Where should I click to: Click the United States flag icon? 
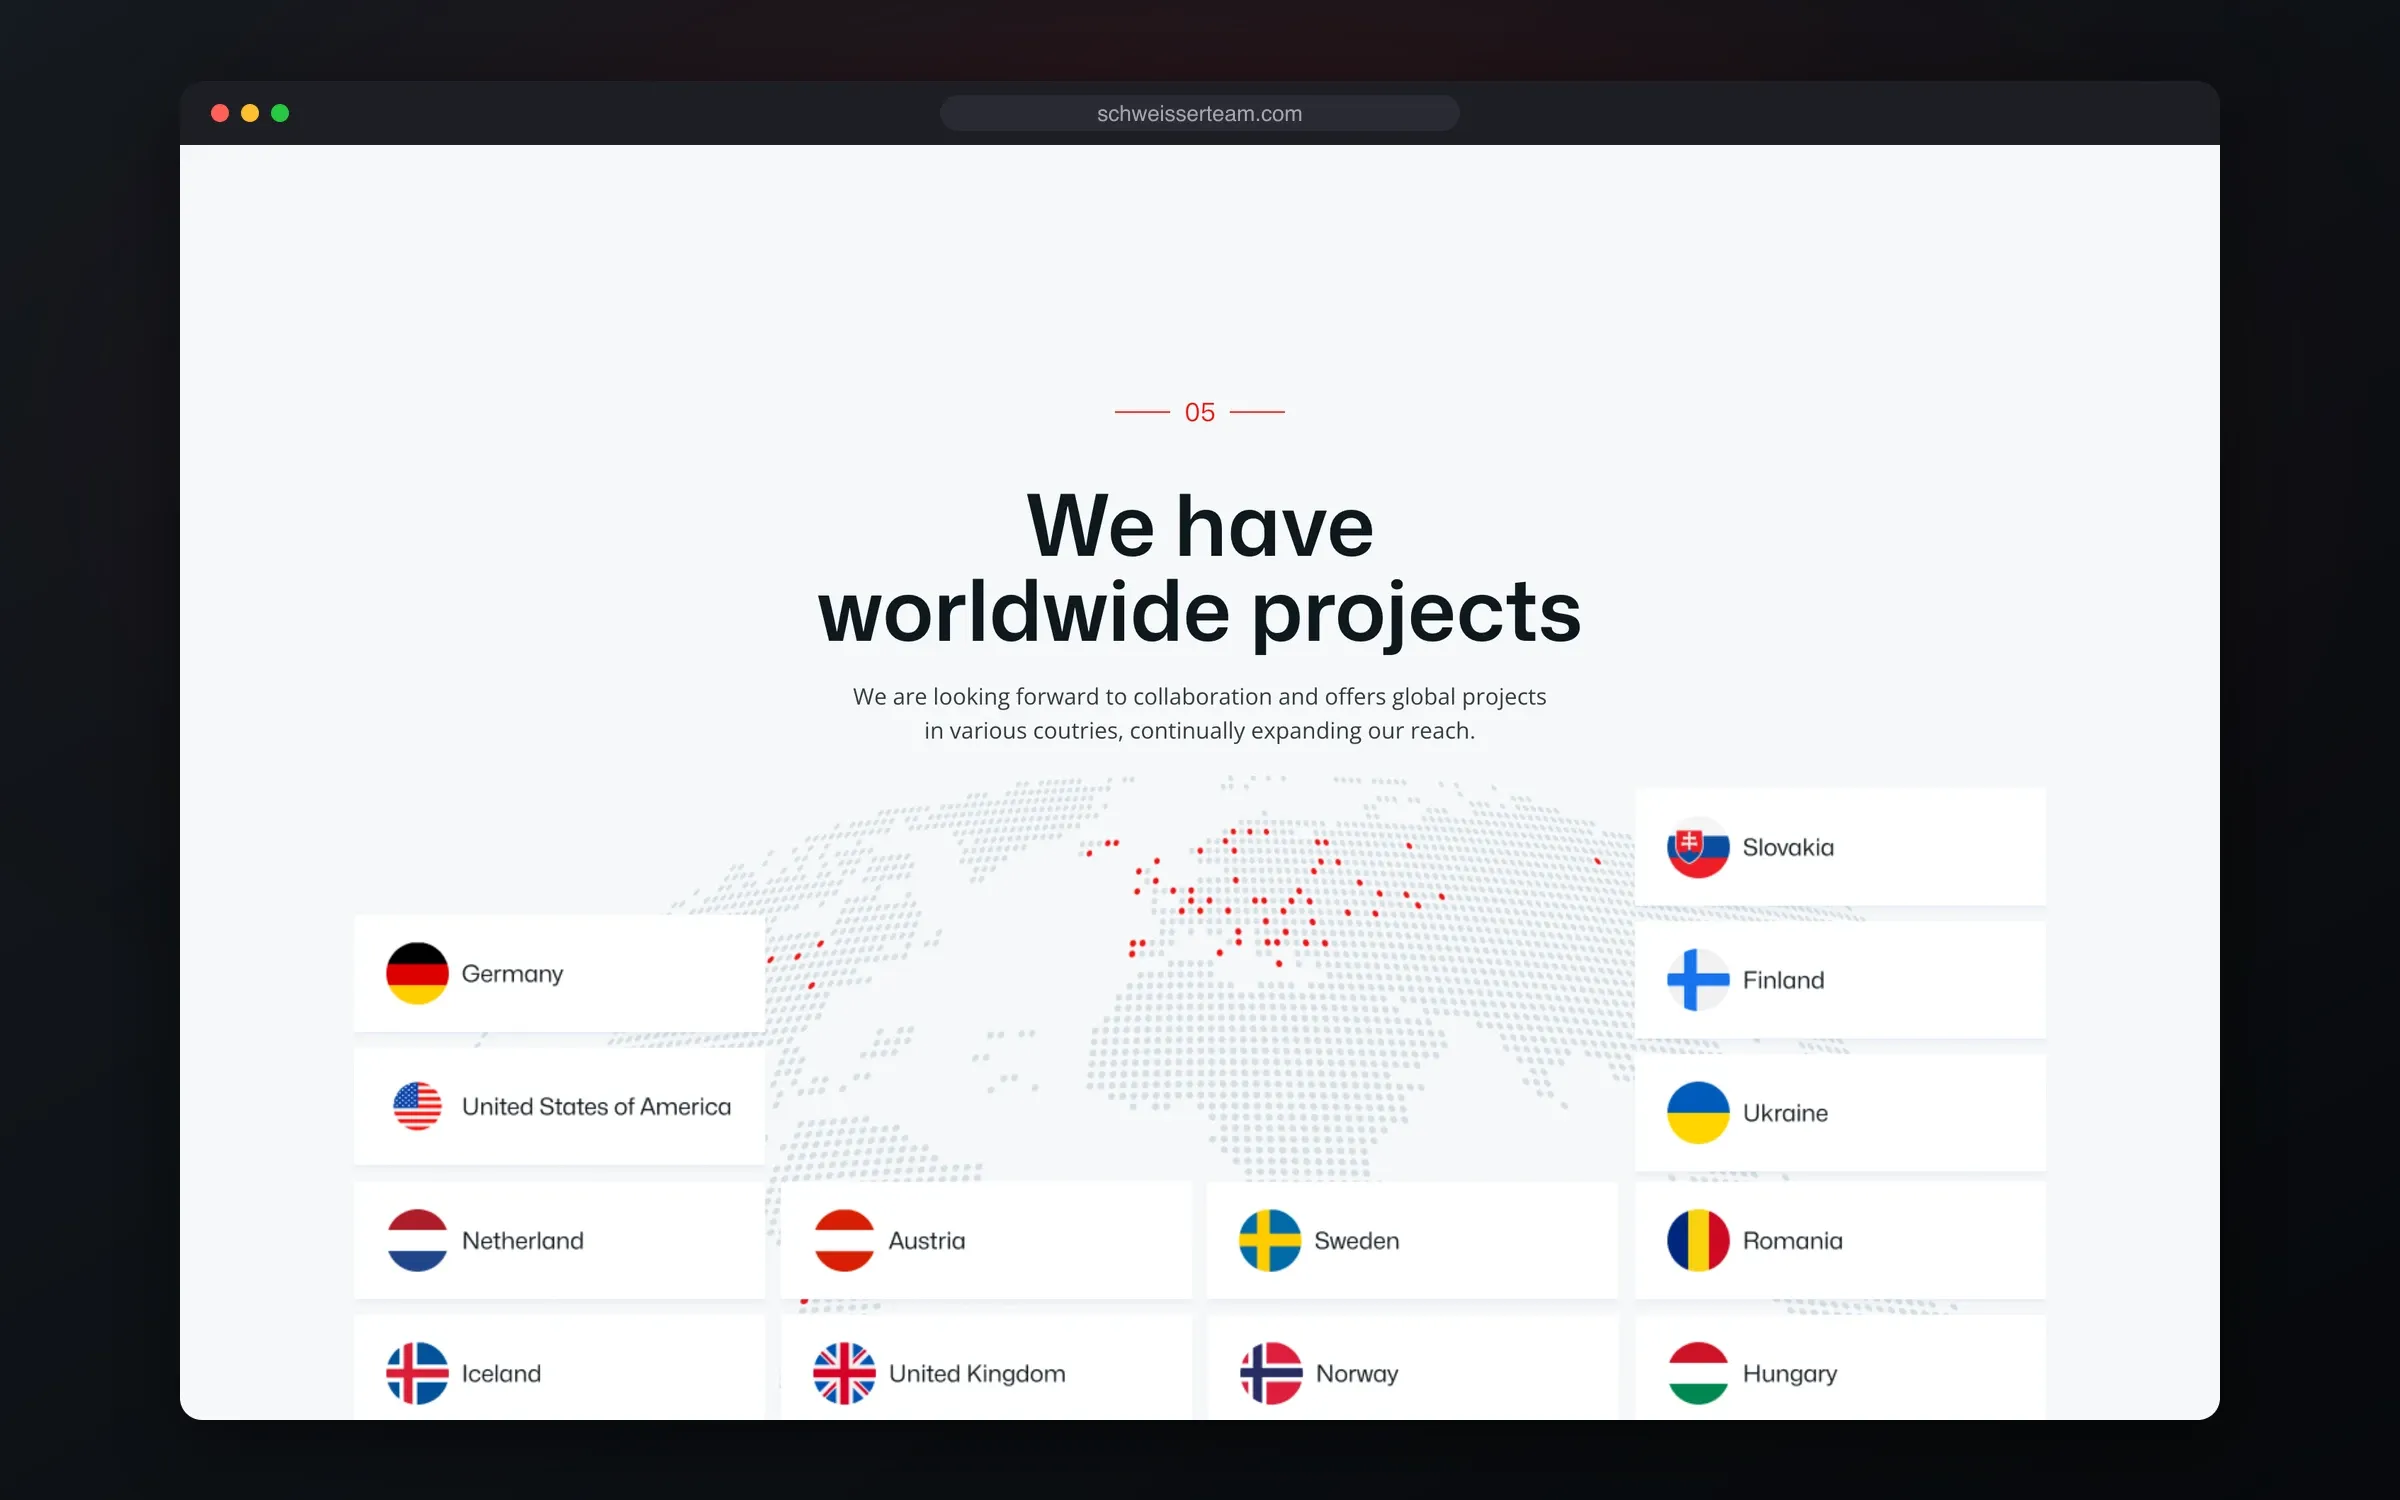click(417, 1106)
